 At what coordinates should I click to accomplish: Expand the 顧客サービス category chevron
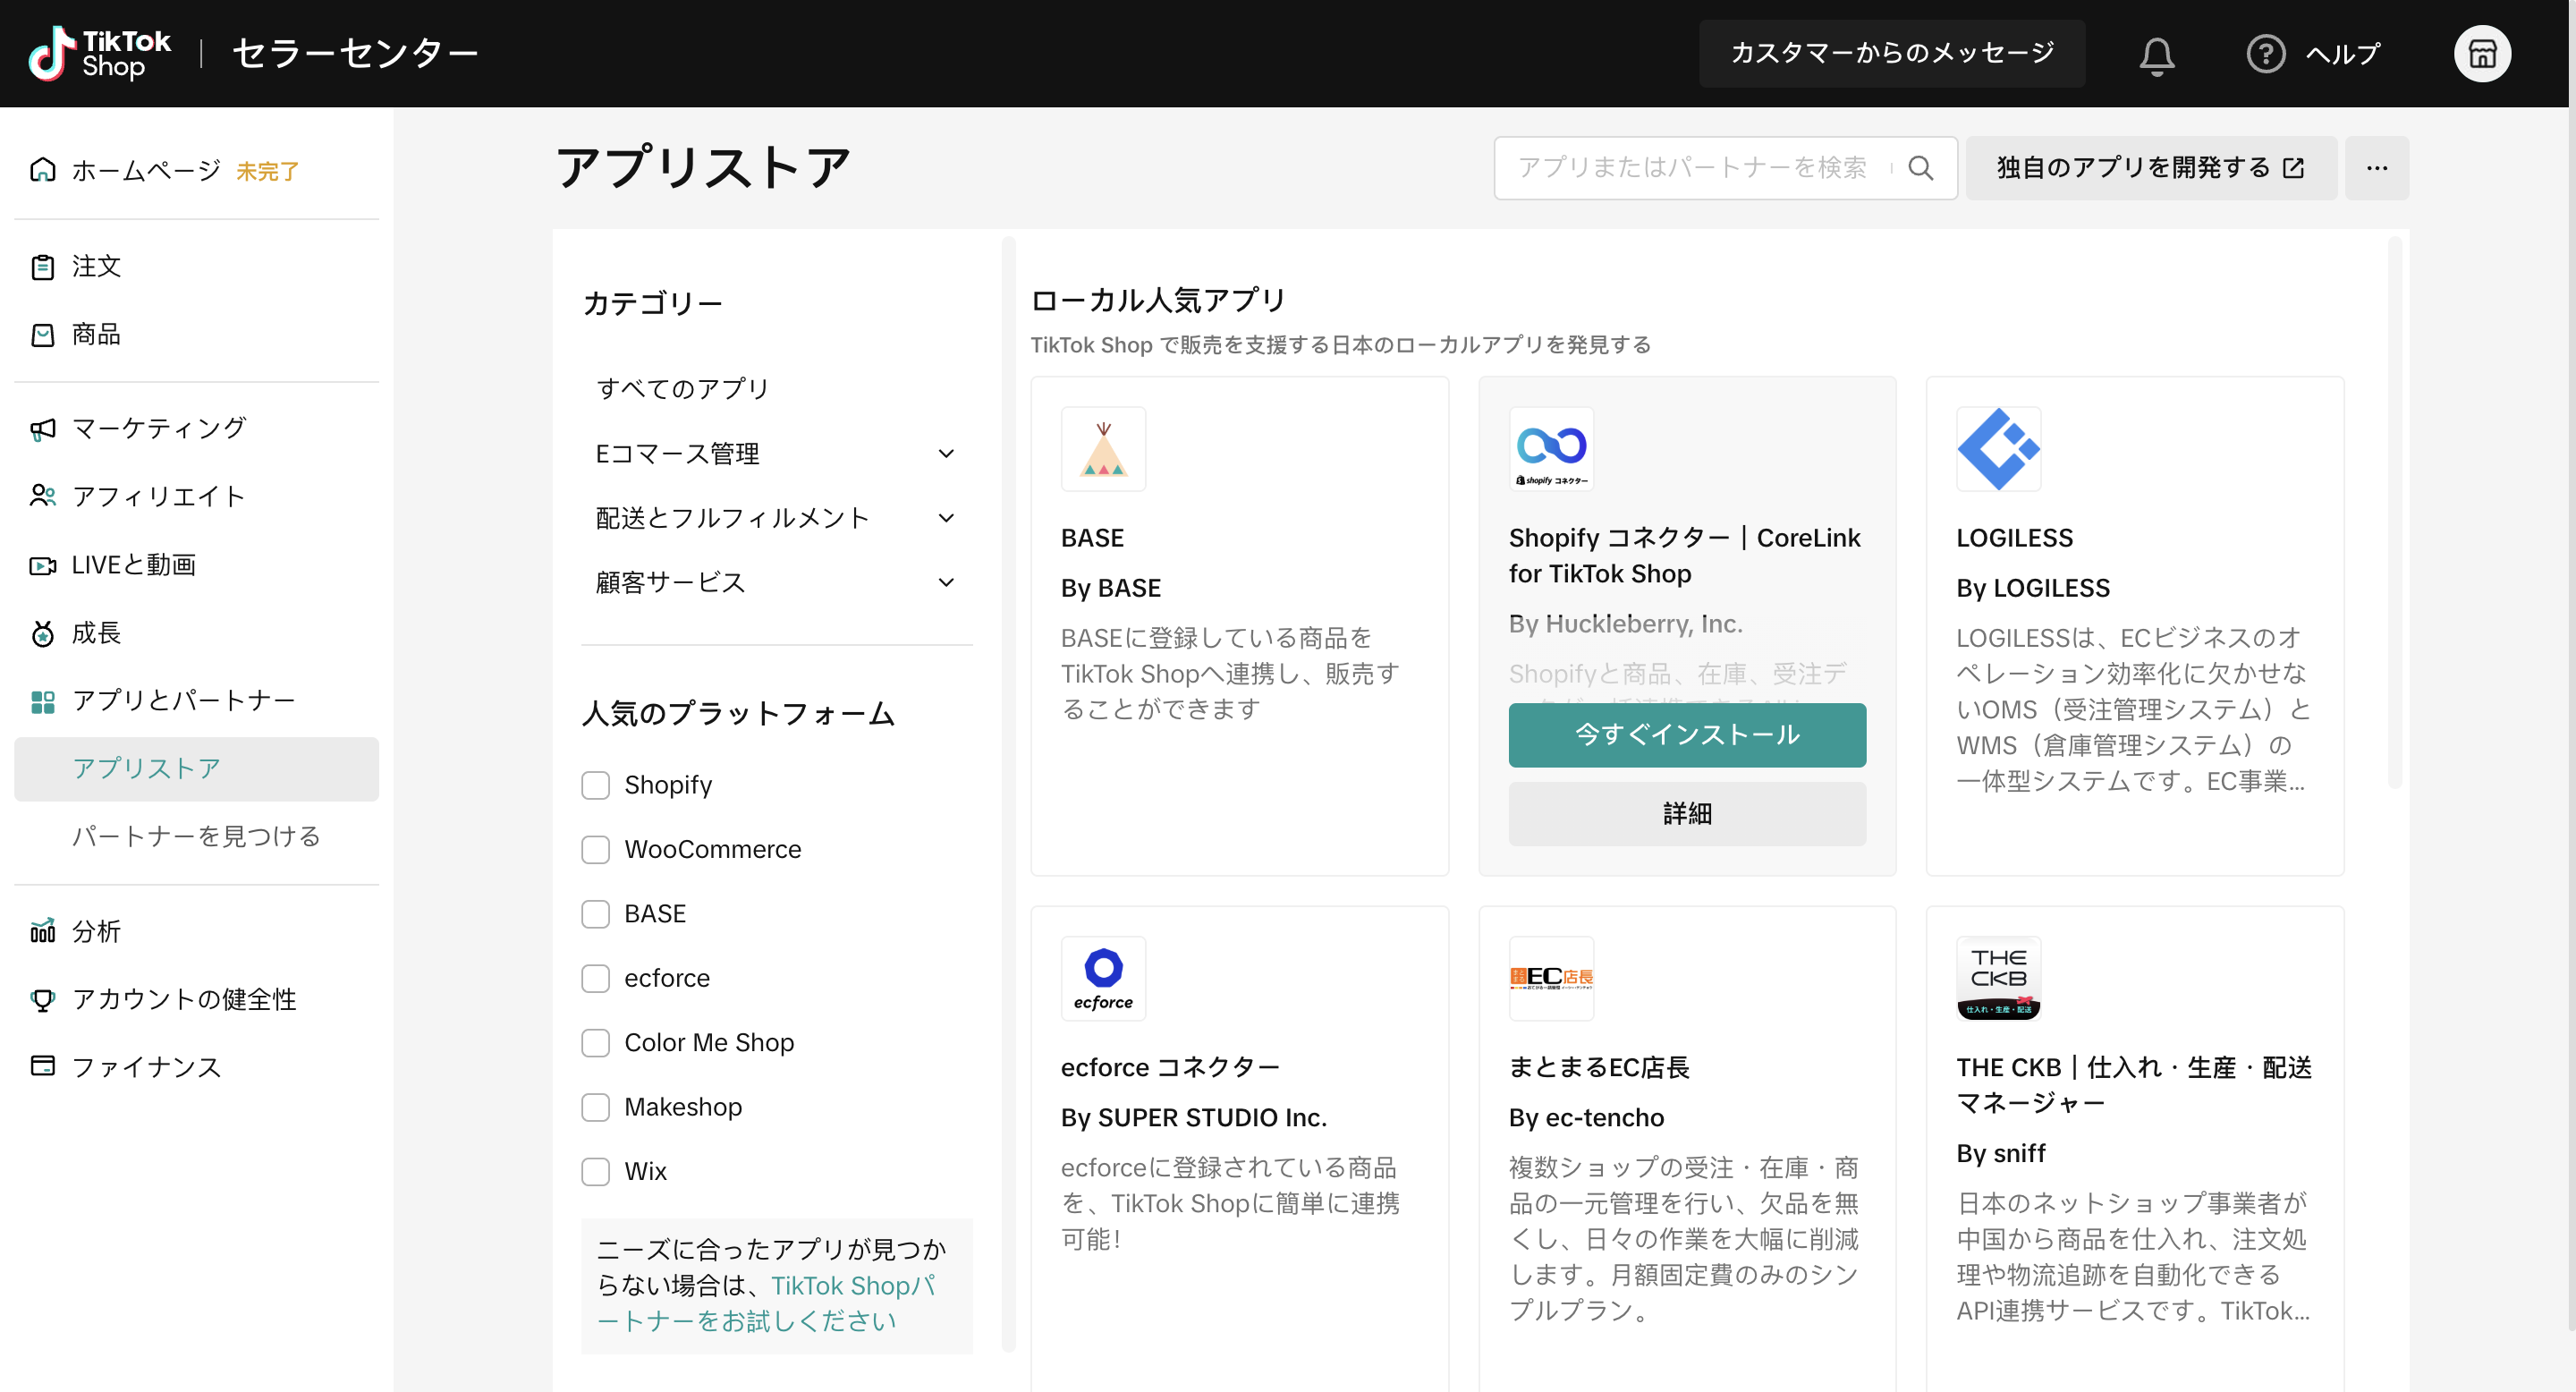click(x=946, y=582)
